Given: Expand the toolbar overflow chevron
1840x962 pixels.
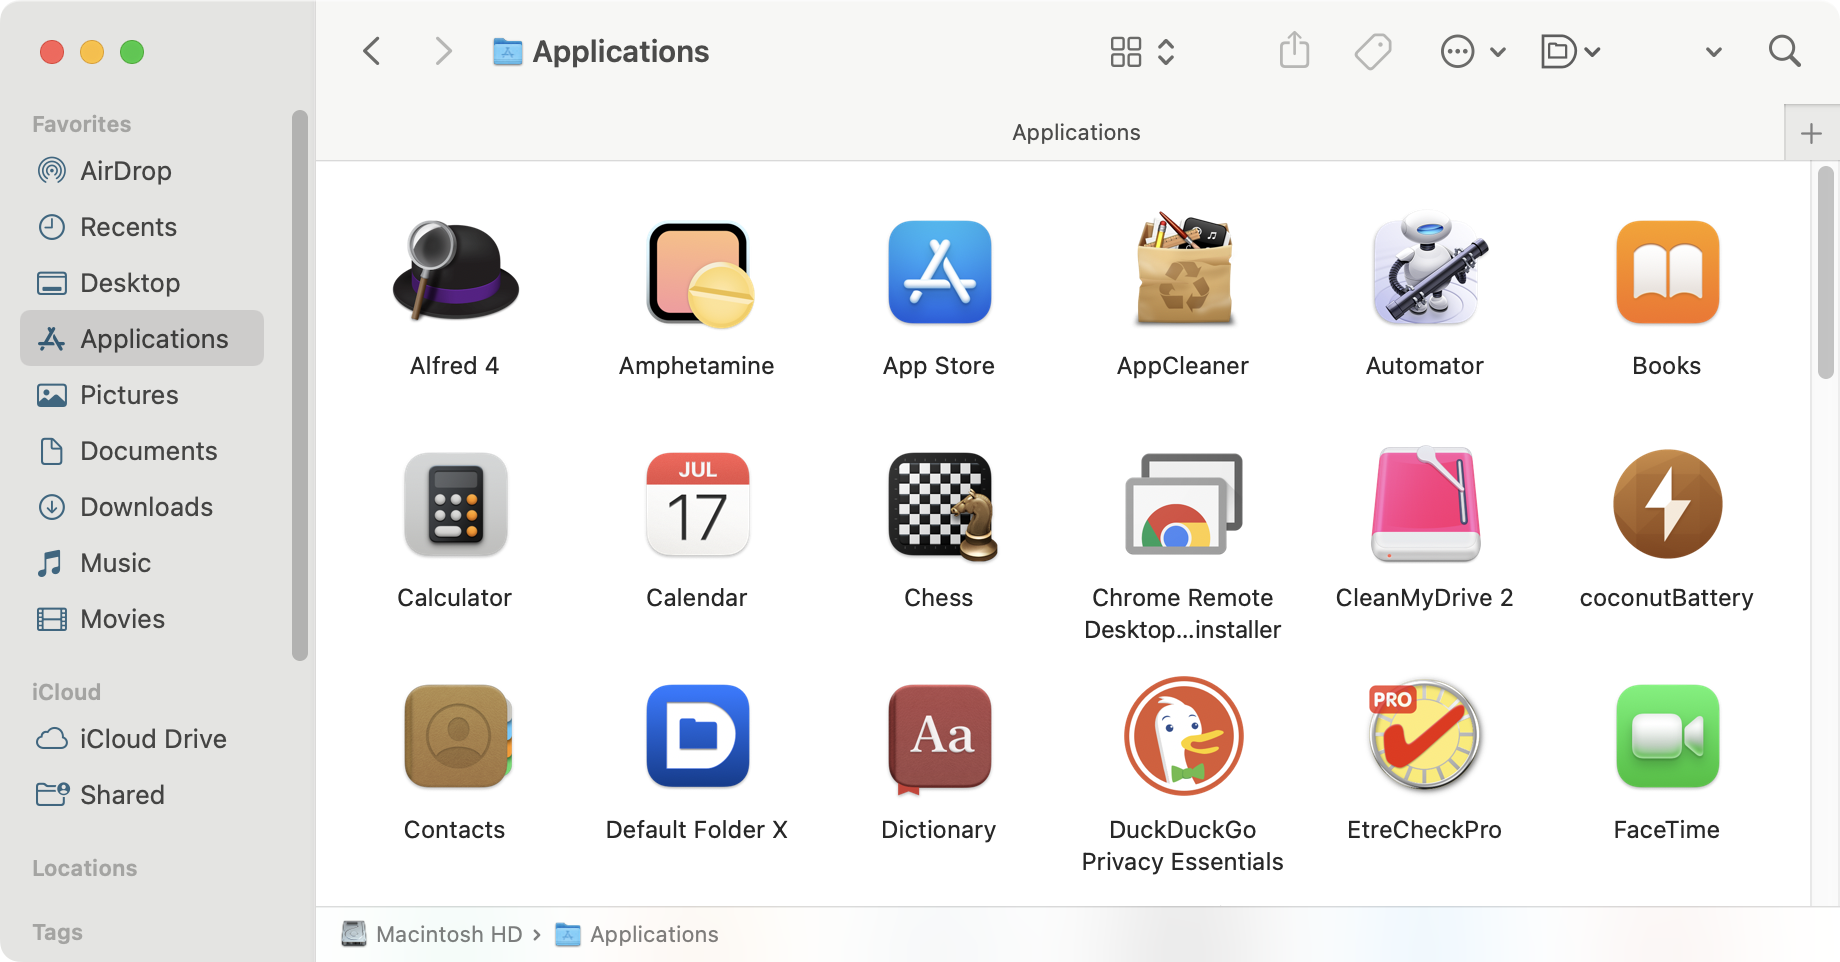Looking at the screenshot, I should coord(1713,52).
